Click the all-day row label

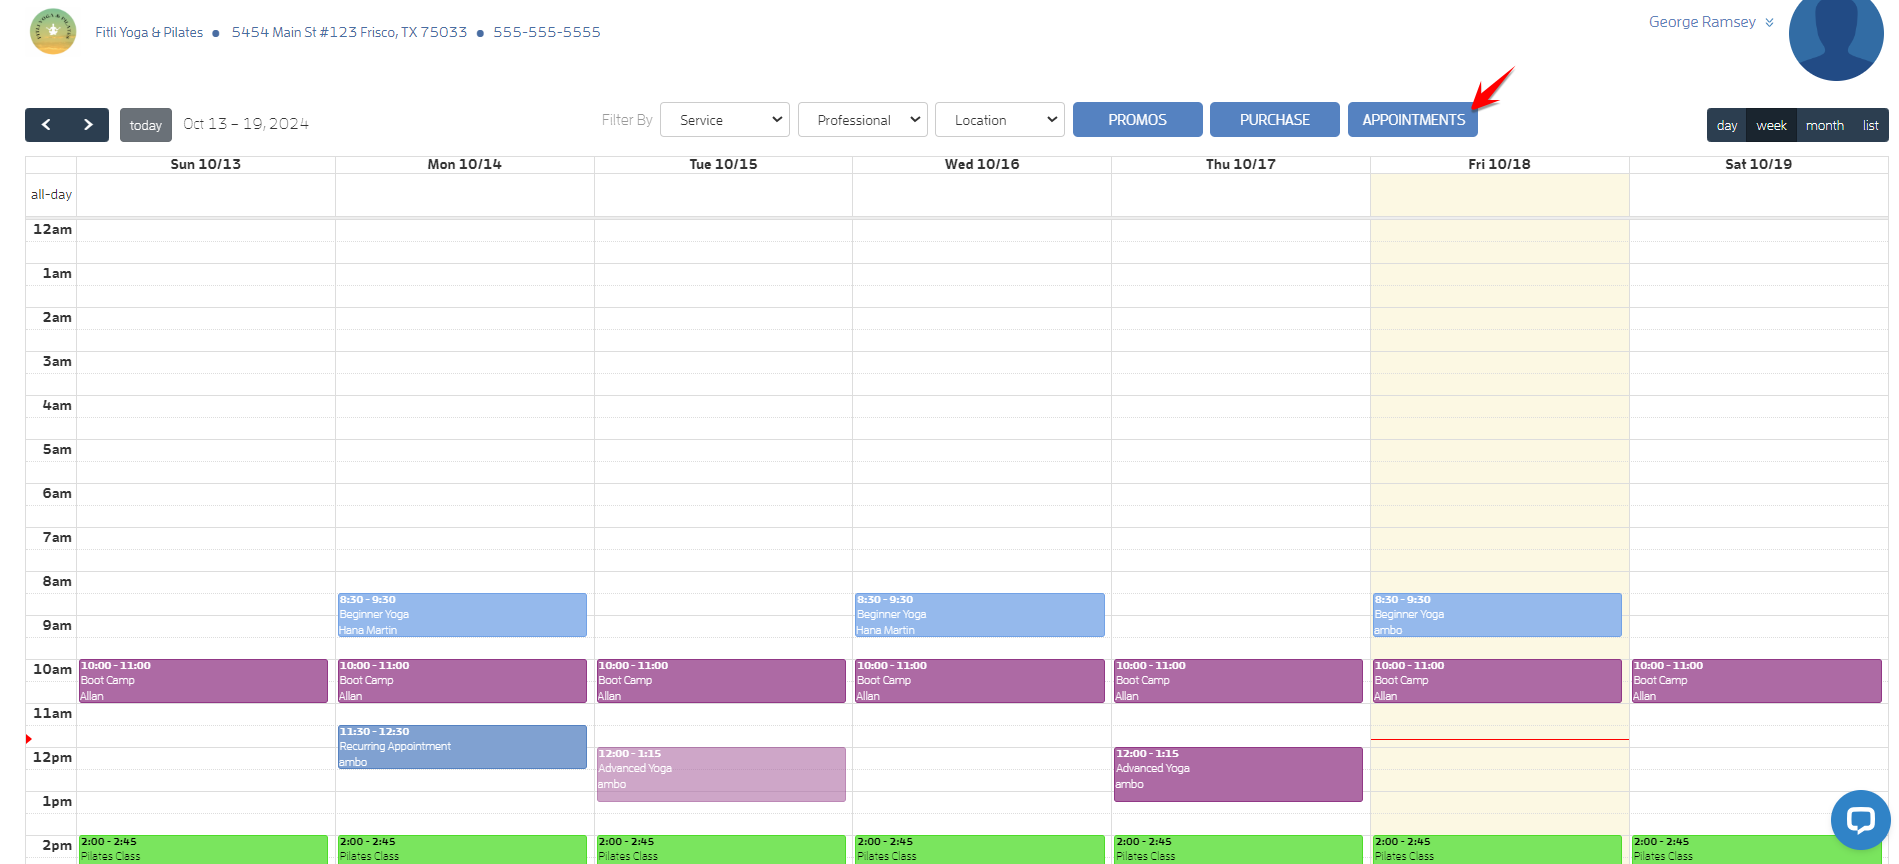point(51,194)
